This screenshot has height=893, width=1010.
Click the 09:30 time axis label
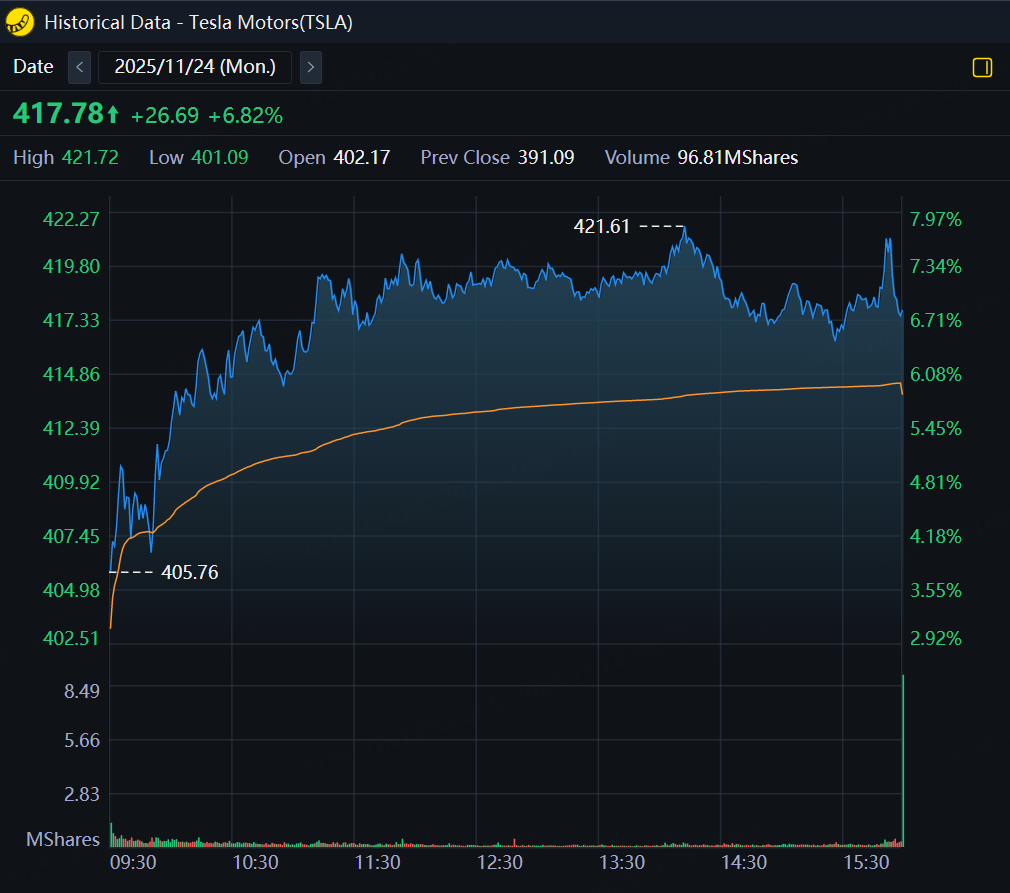(133, 862)
